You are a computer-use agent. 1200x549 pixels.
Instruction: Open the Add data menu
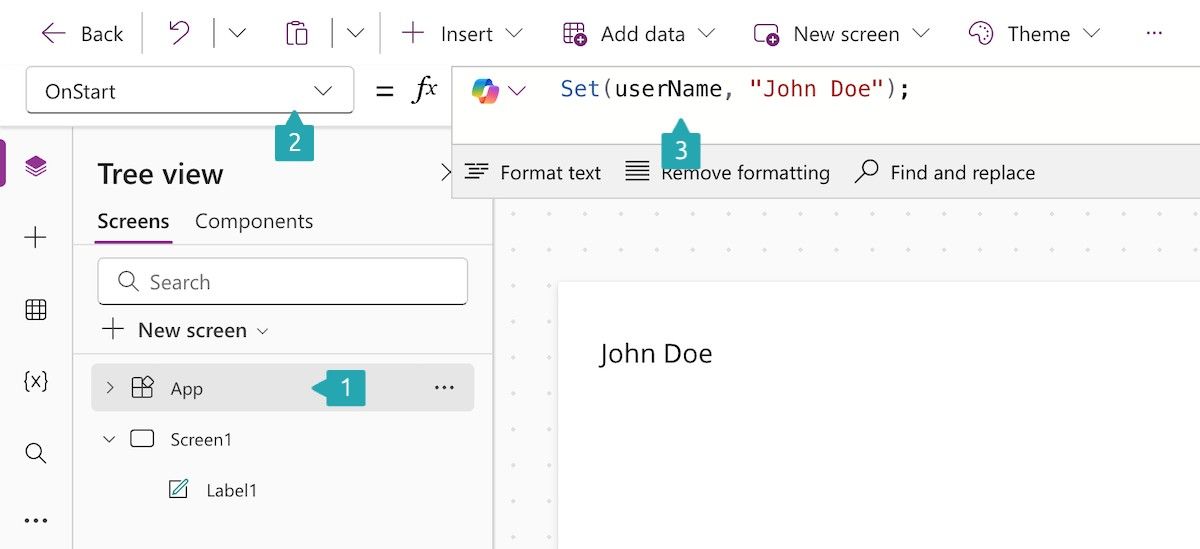click(639, 34)
